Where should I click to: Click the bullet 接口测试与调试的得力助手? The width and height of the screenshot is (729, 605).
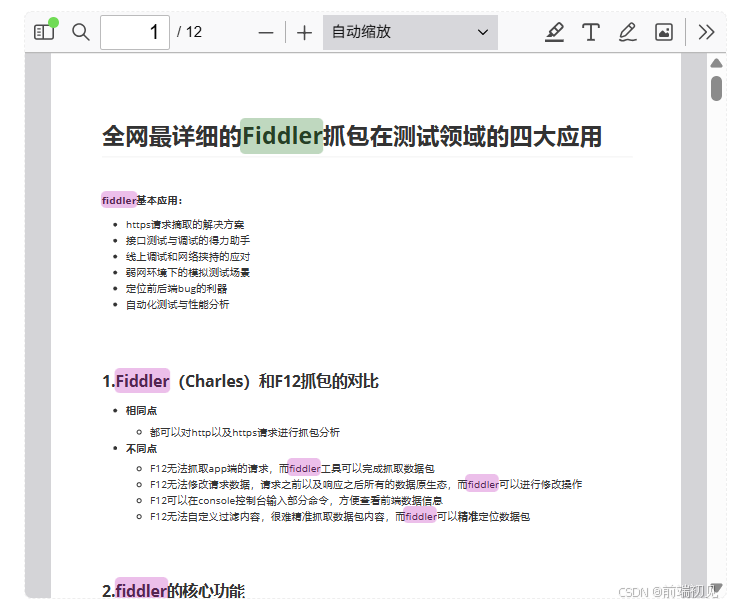pyautogui.click(x=188, y=240)
